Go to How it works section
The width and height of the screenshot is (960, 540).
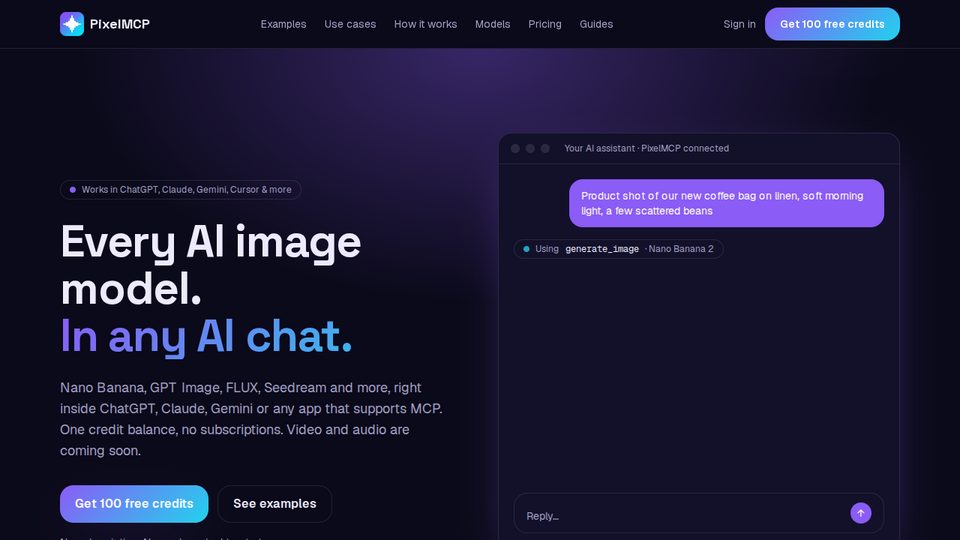coord(425,24)
